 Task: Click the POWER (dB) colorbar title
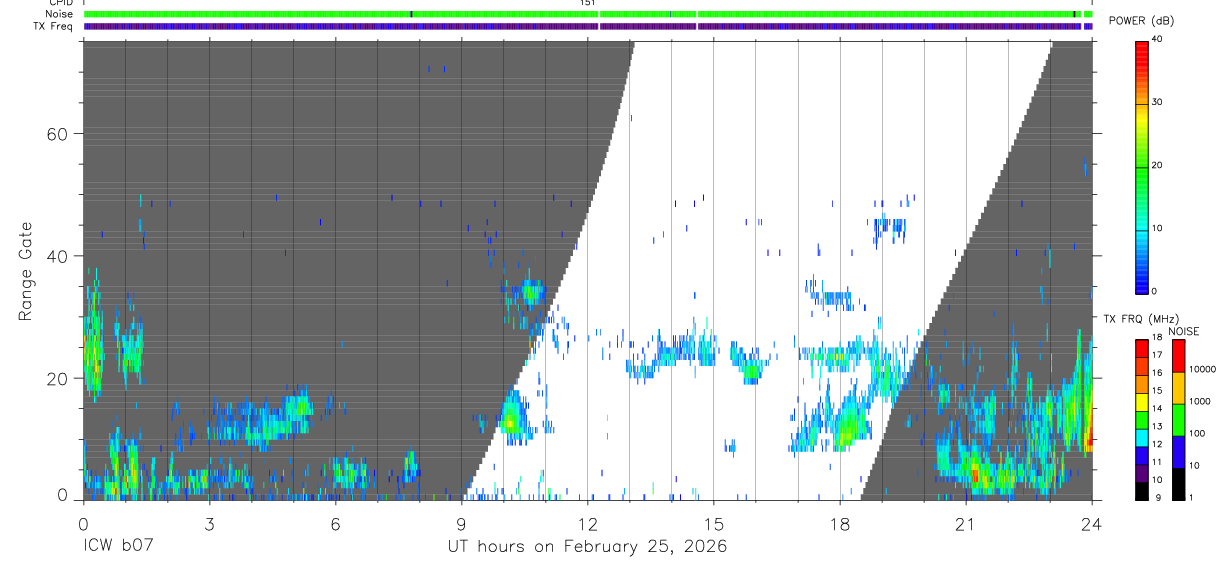tap(1142, 21)
